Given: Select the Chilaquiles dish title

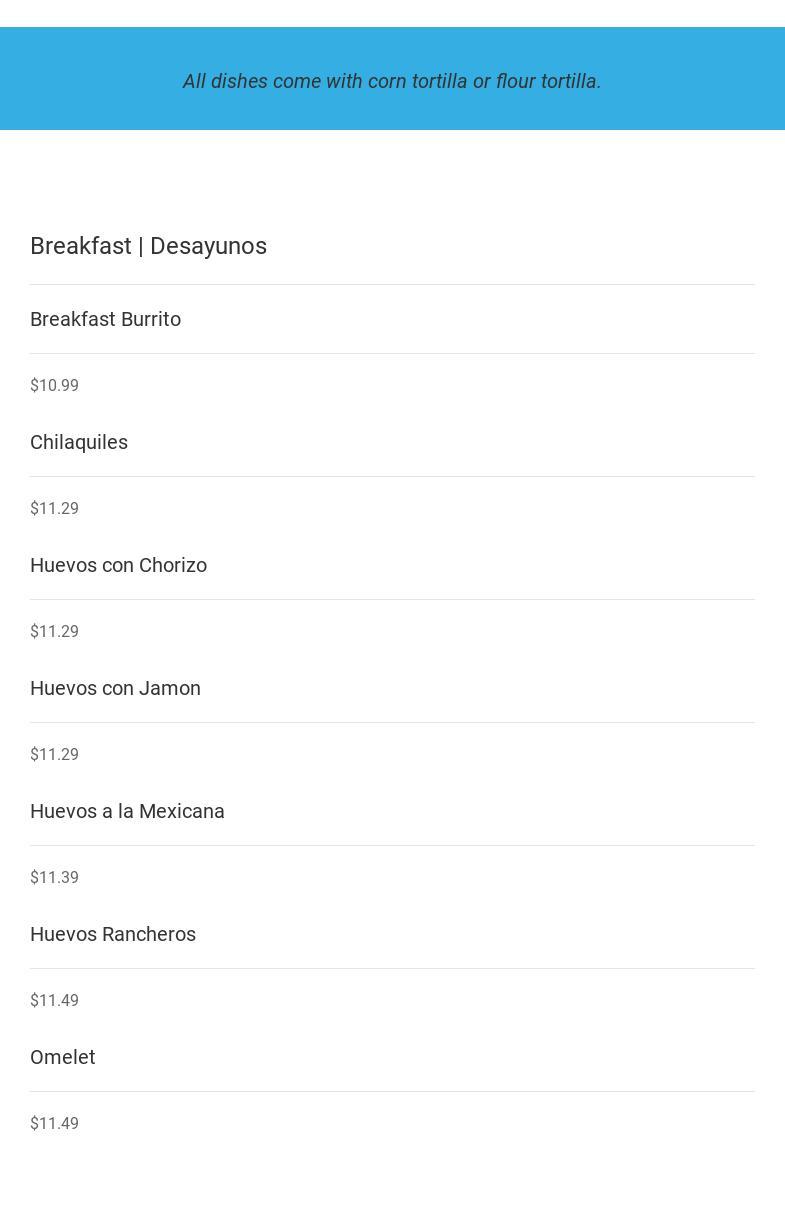Looking at the screenshot, I should click(79, 442).
